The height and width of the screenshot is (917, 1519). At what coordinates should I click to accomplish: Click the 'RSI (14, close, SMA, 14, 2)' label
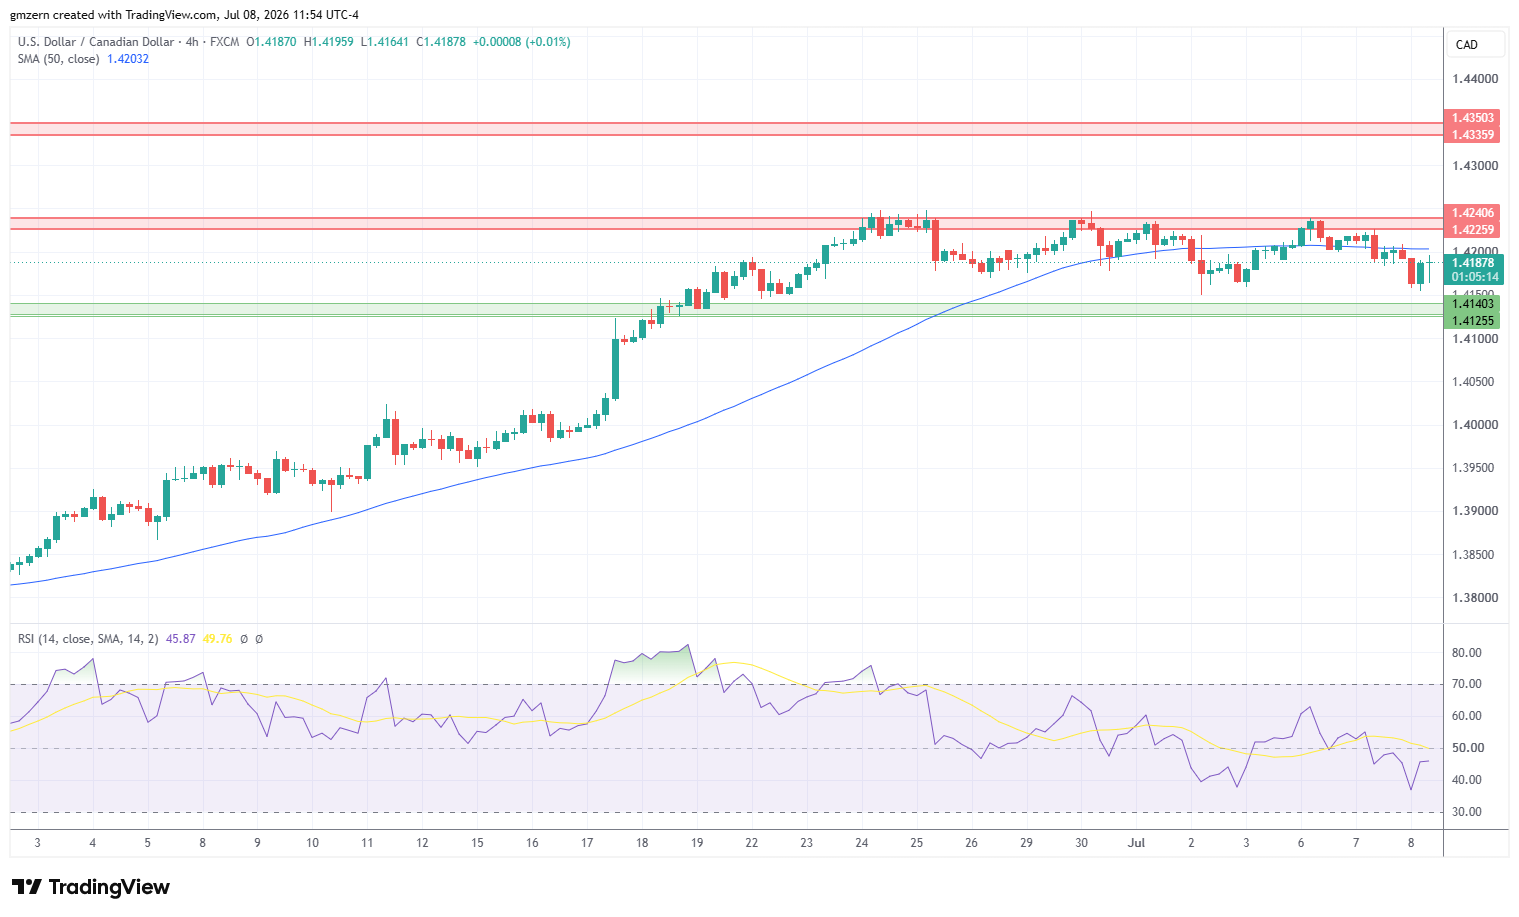pyautogui.click(x=88, y=639)
